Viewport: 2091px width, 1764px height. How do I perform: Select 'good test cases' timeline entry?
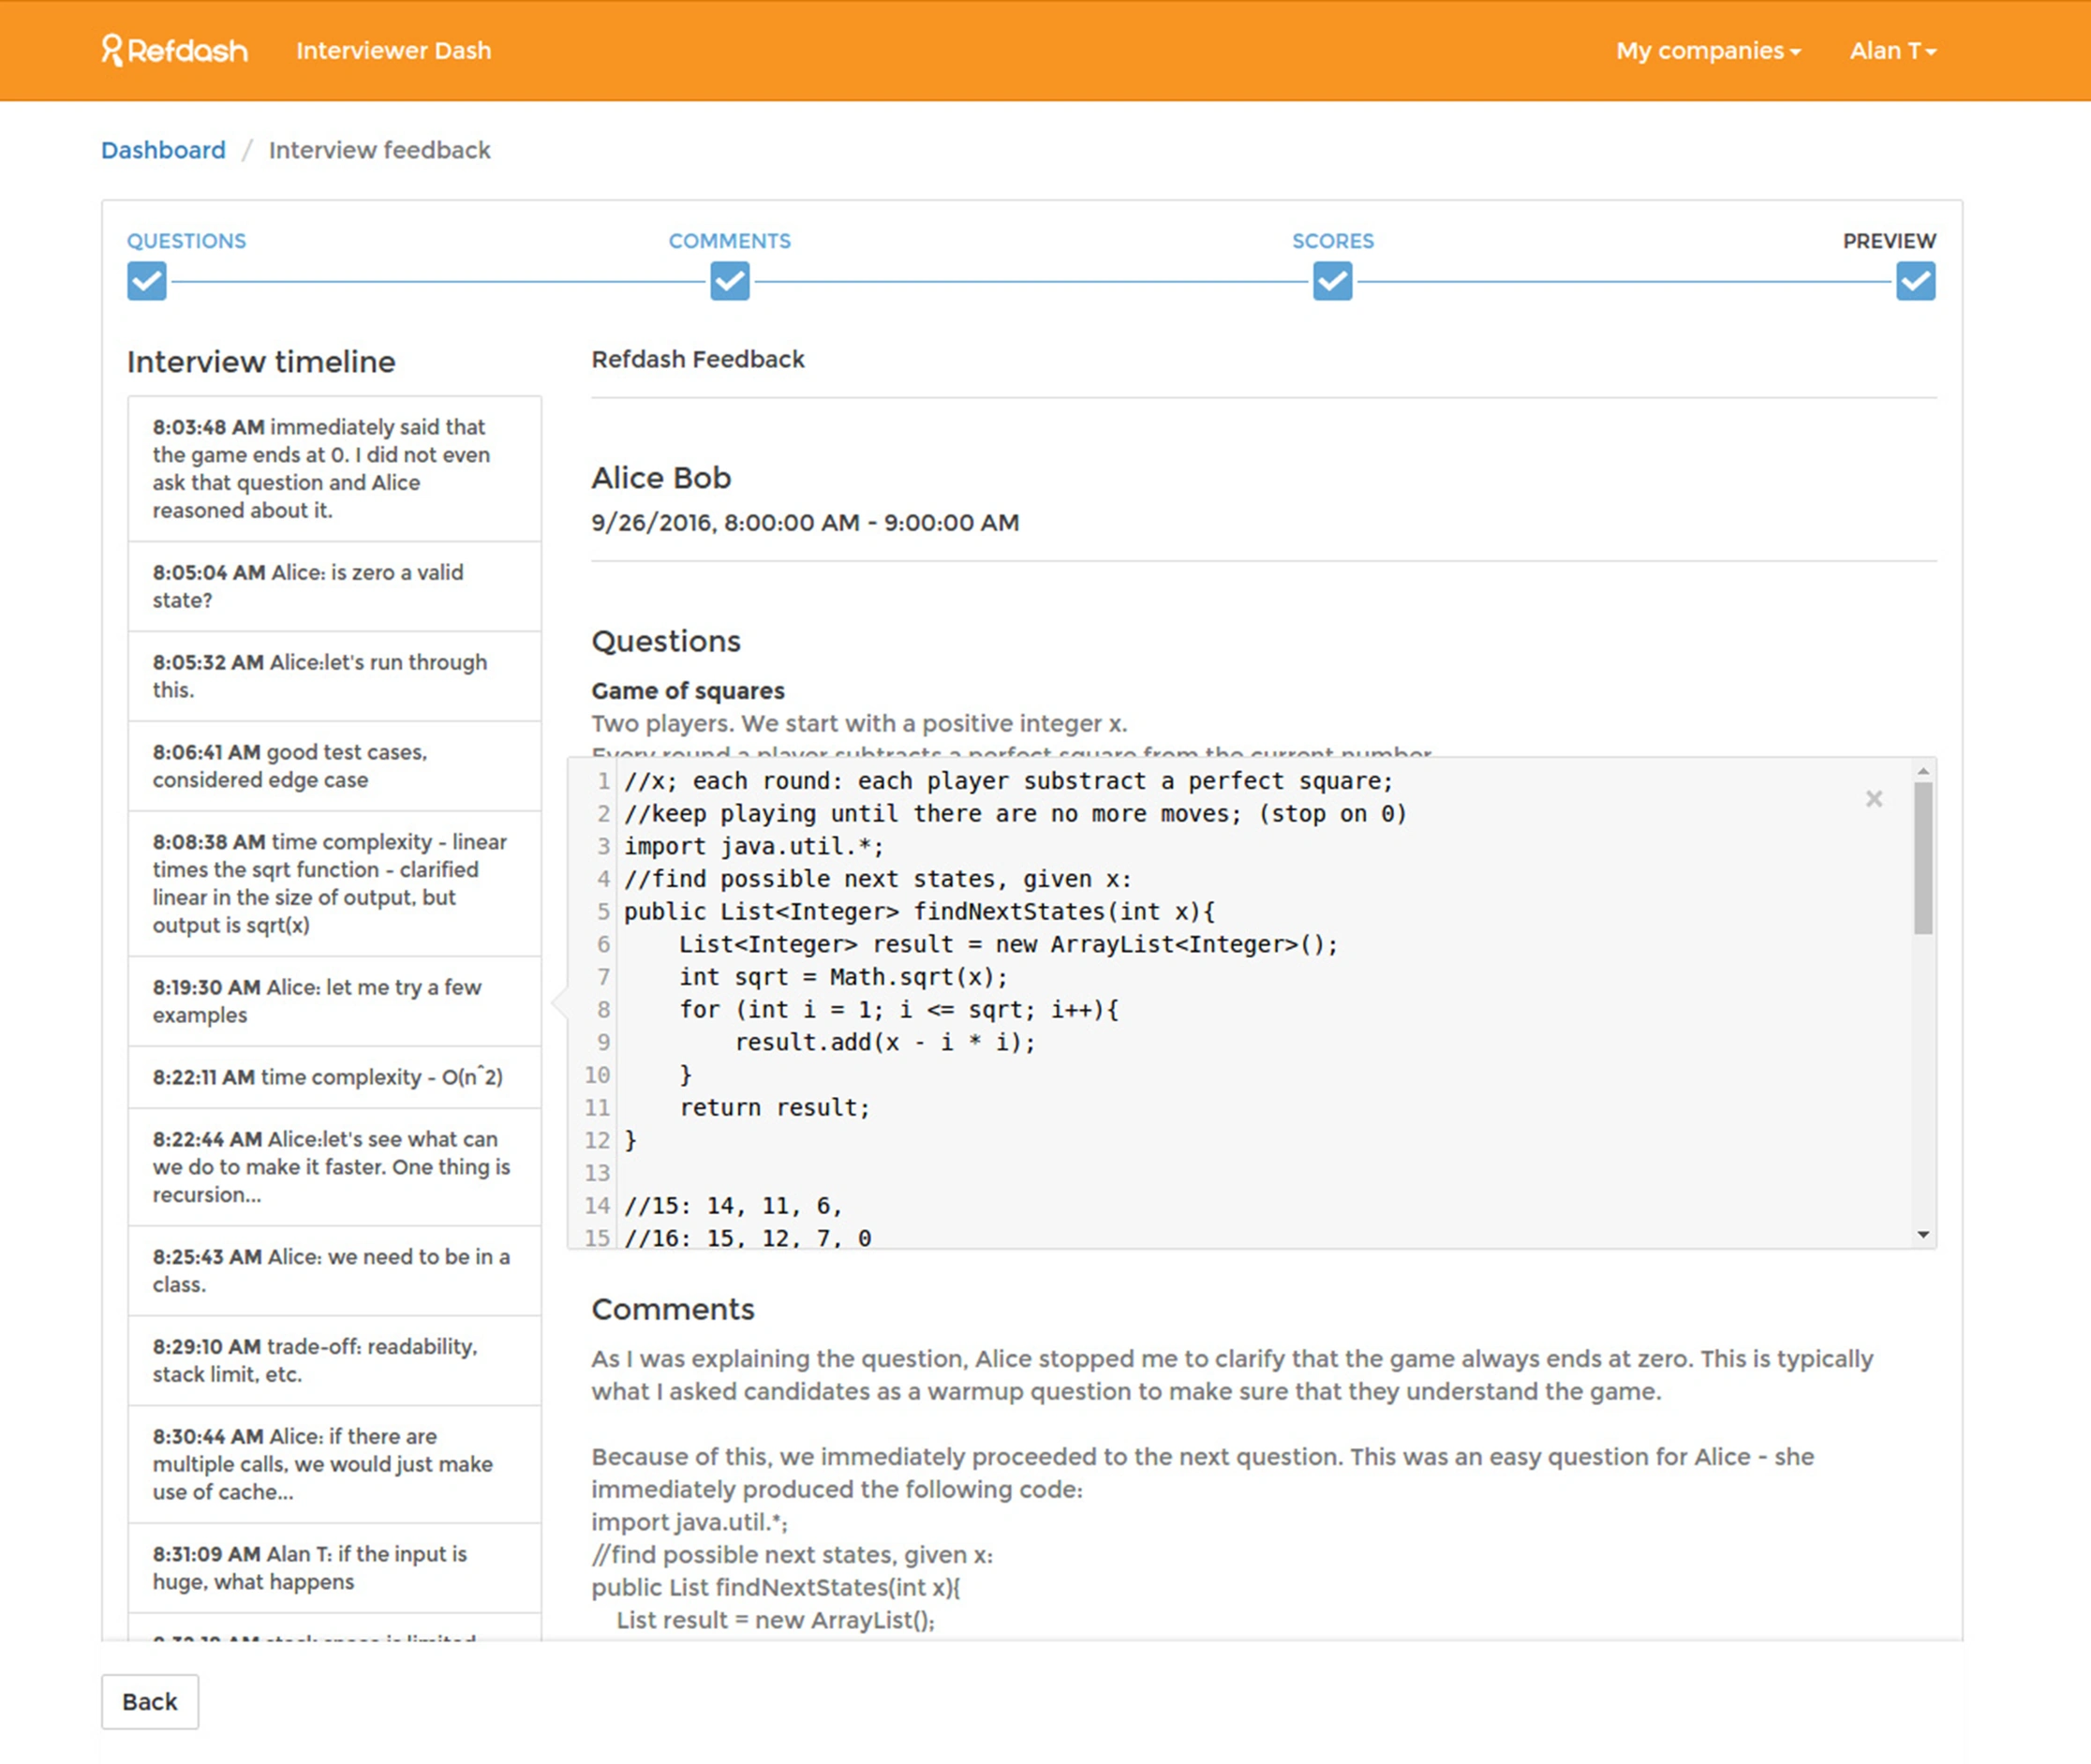(335, 766)
